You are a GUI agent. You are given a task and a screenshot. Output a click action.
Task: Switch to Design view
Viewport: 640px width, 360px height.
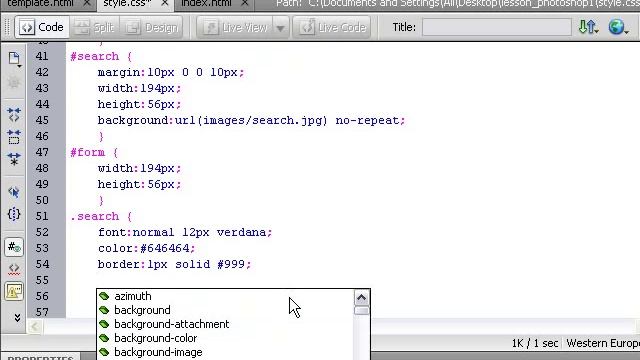[x=152, y=27]
